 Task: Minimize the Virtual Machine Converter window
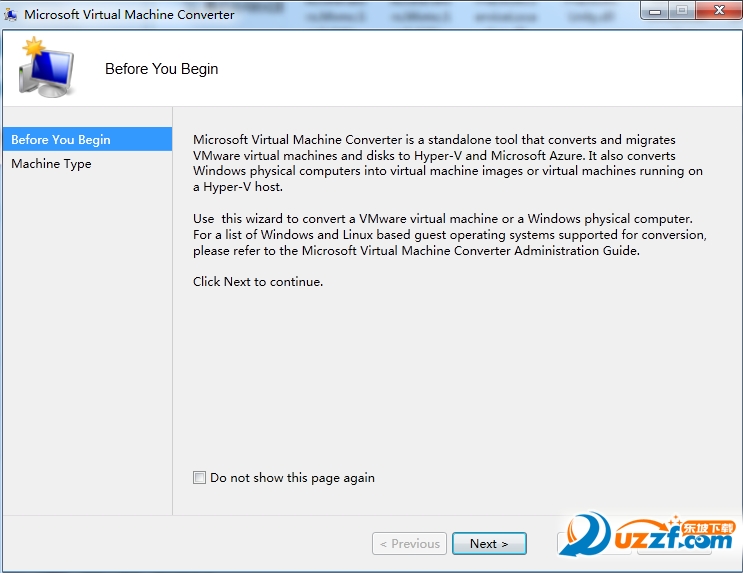pos(654,12)
